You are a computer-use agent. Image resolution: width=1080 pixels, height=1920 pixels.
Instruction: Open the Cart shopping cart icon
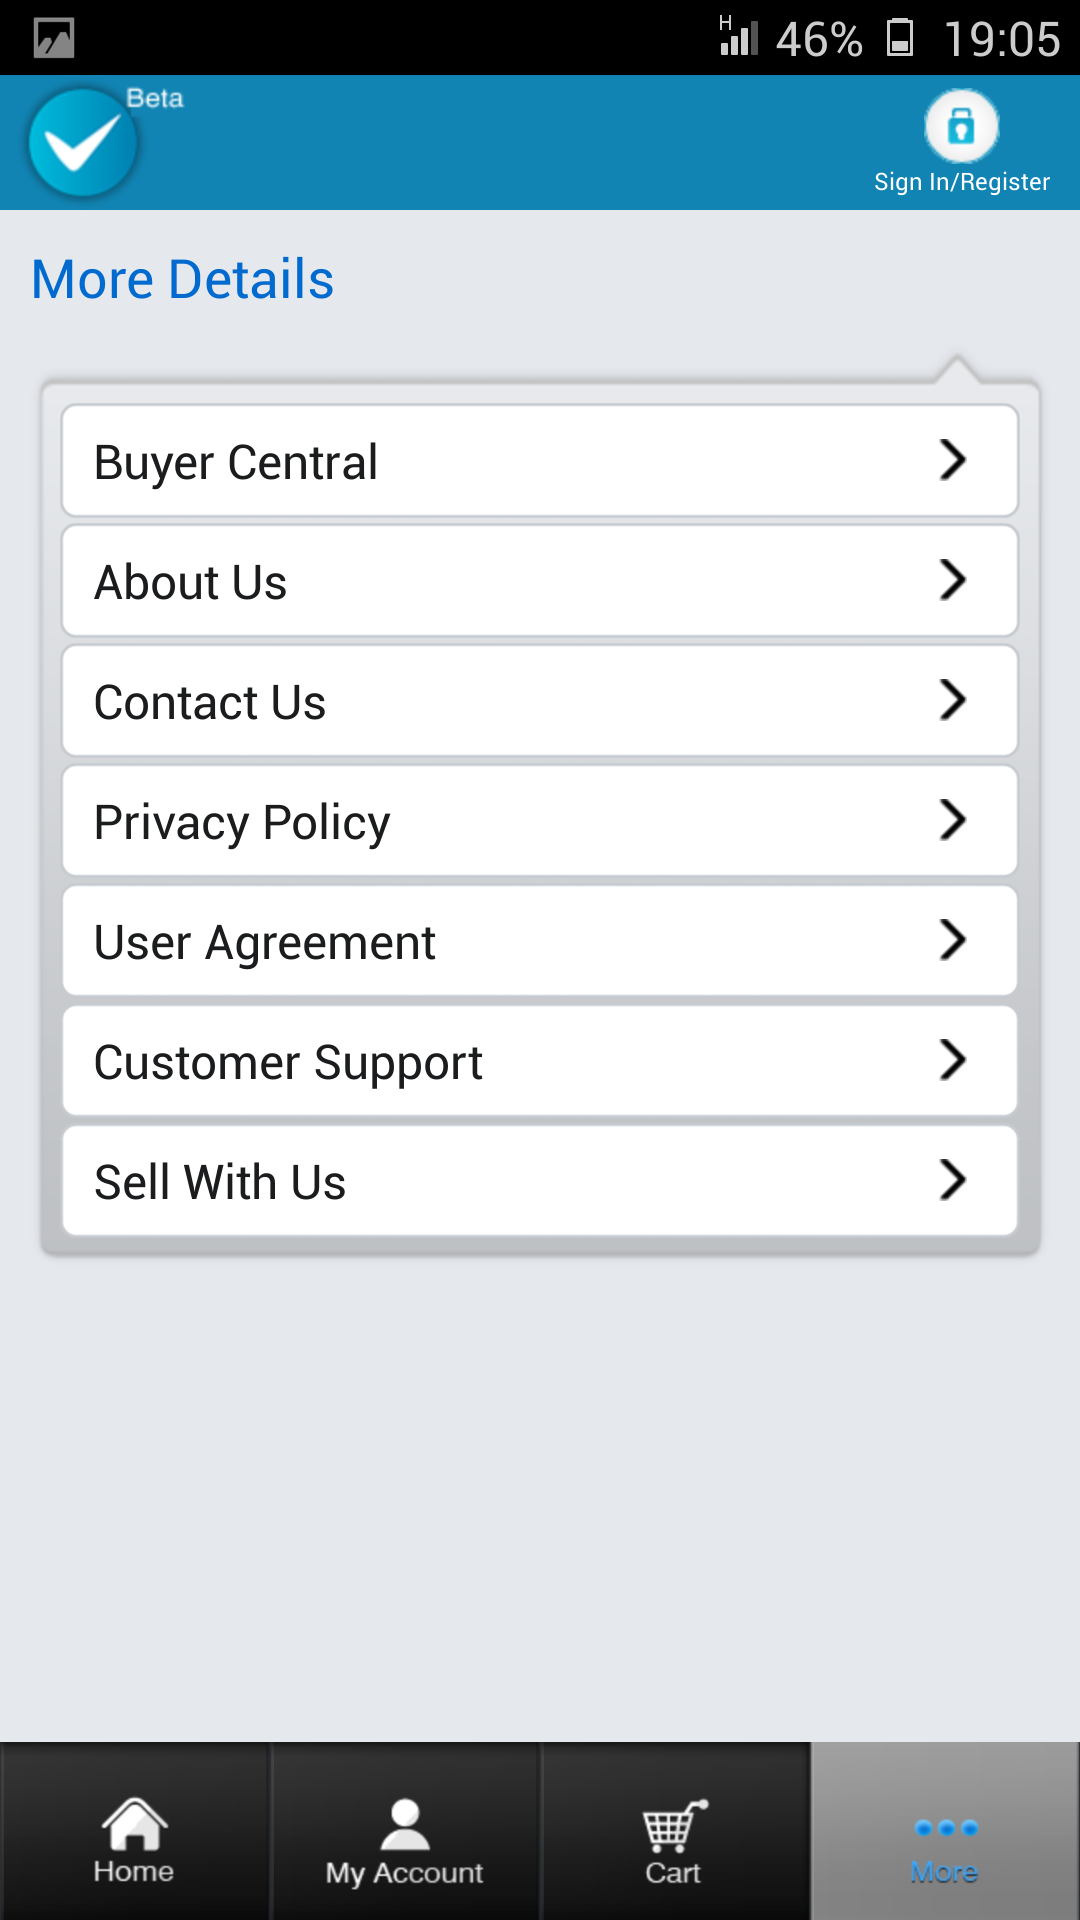pos(674,1826)
